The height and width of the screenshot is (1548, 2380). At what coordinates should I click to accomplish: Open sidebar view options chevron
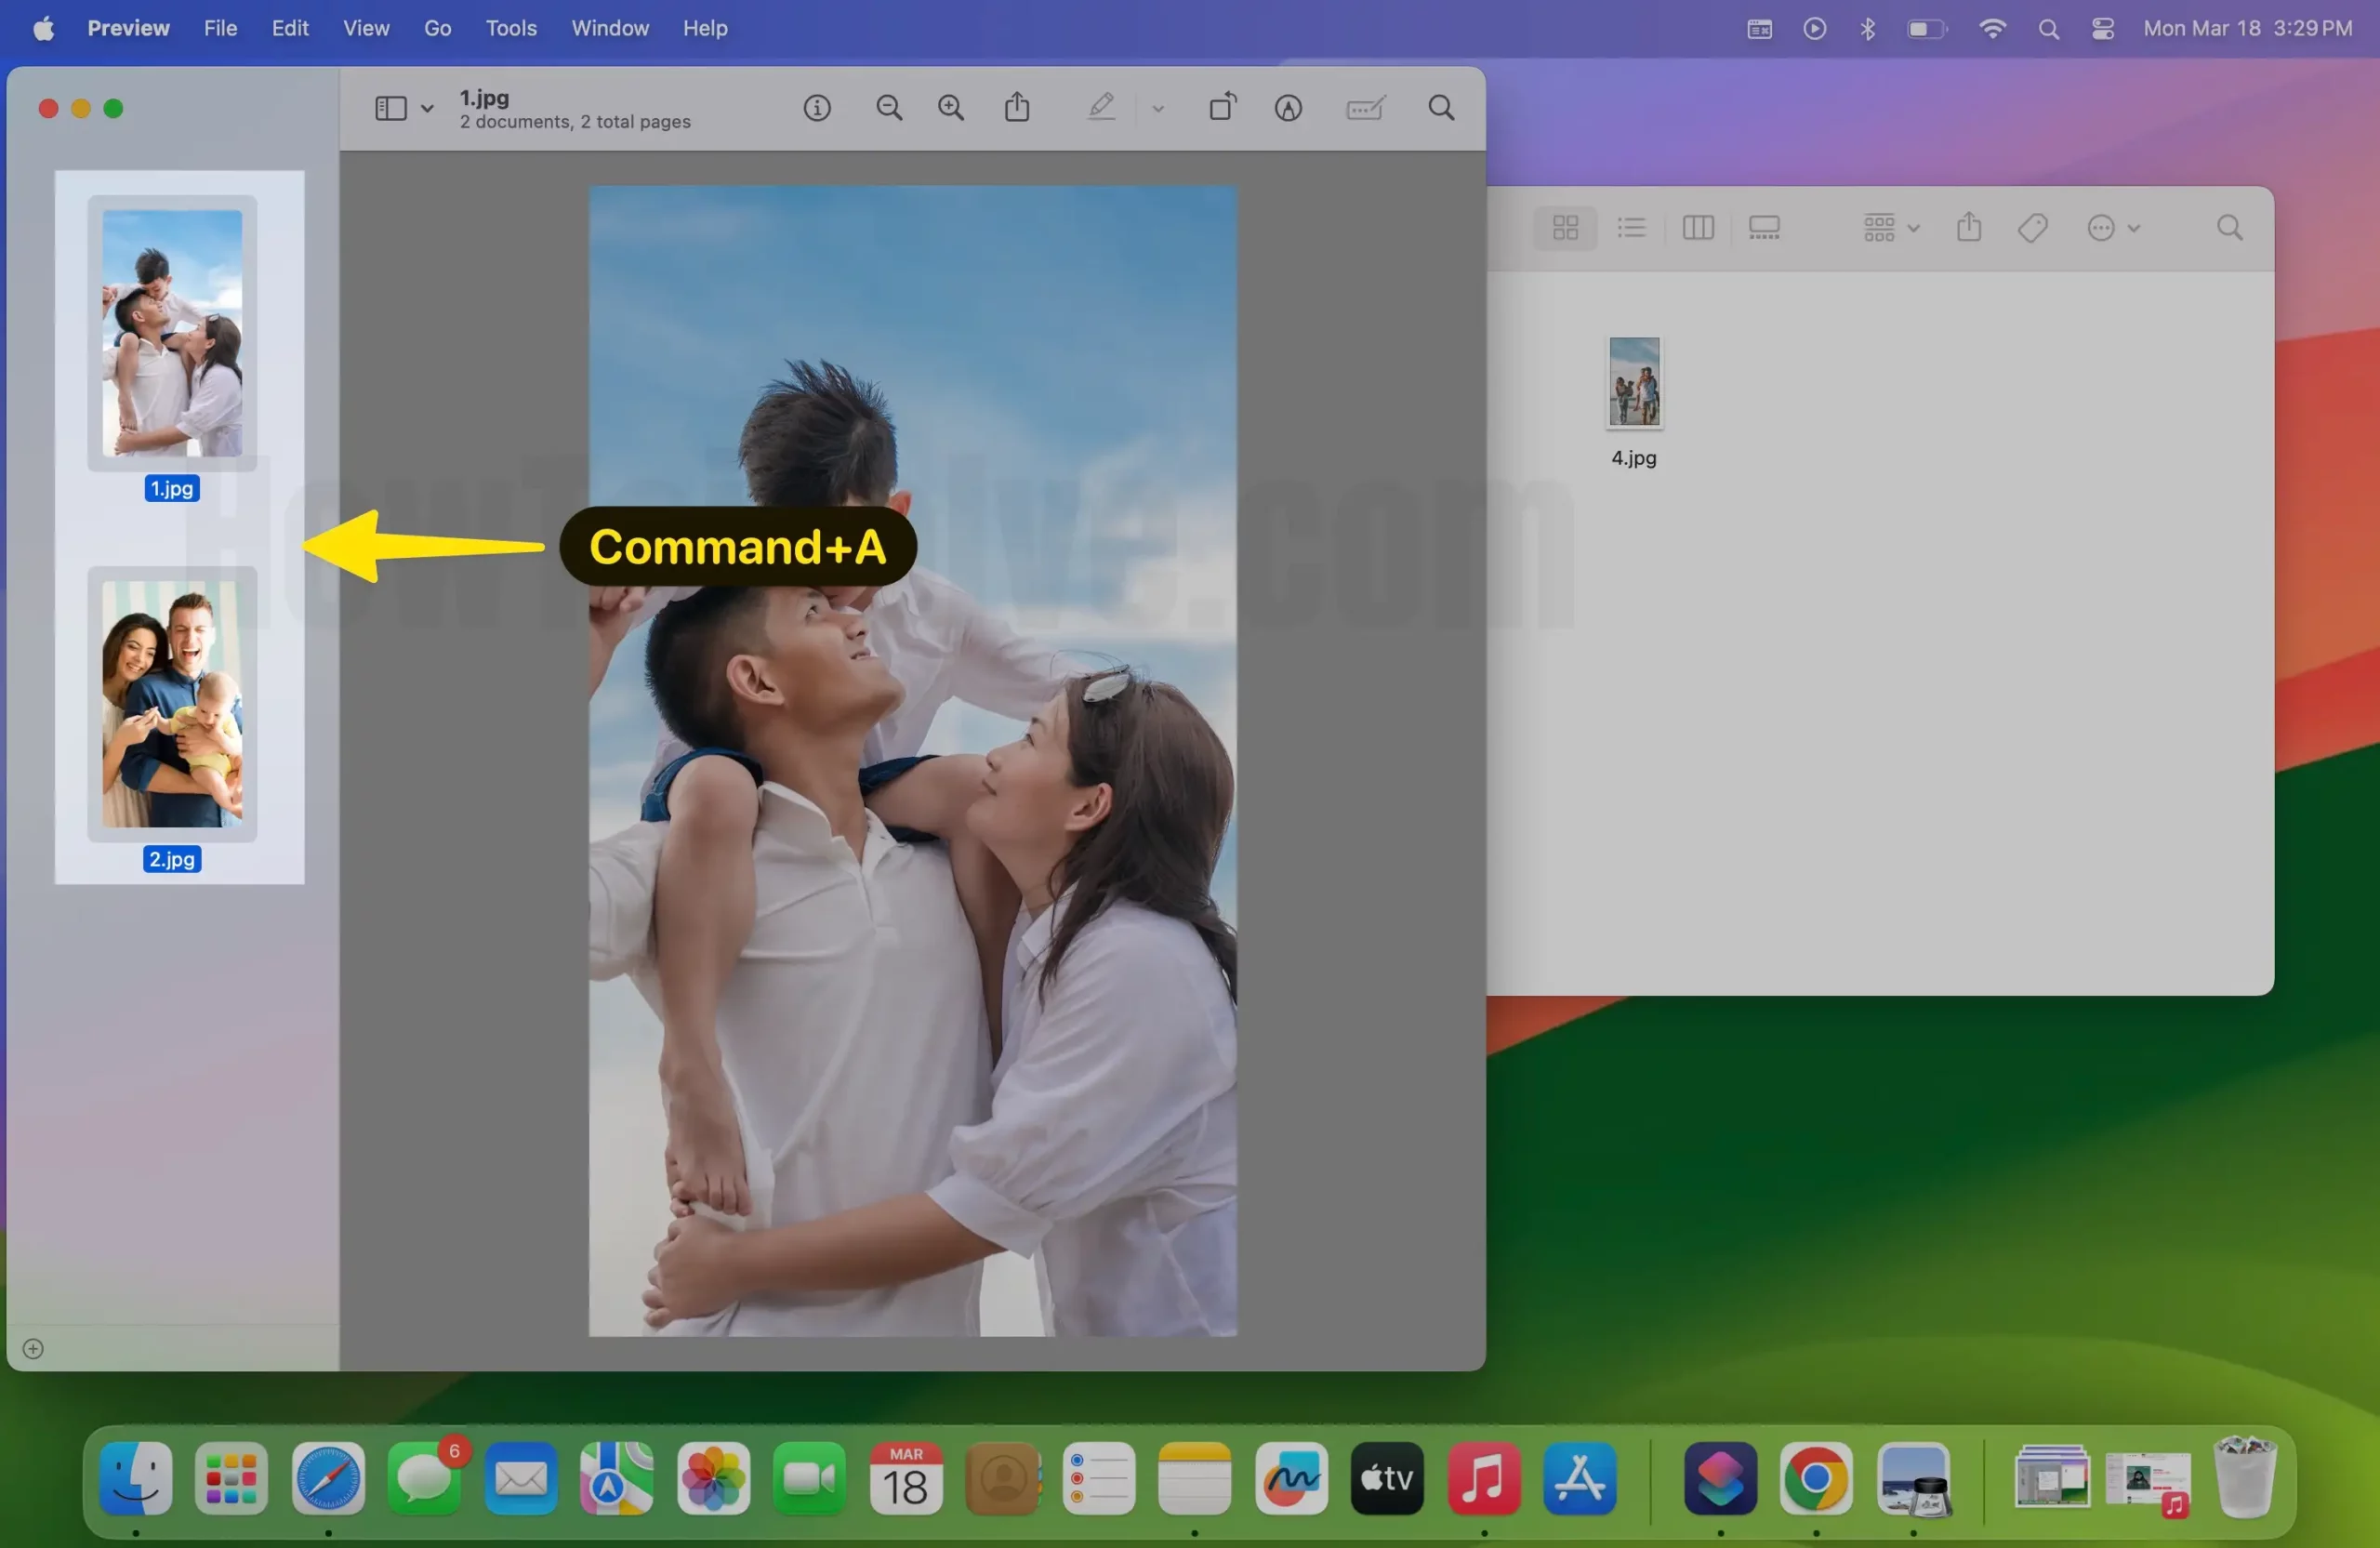(x=427, y=108)
